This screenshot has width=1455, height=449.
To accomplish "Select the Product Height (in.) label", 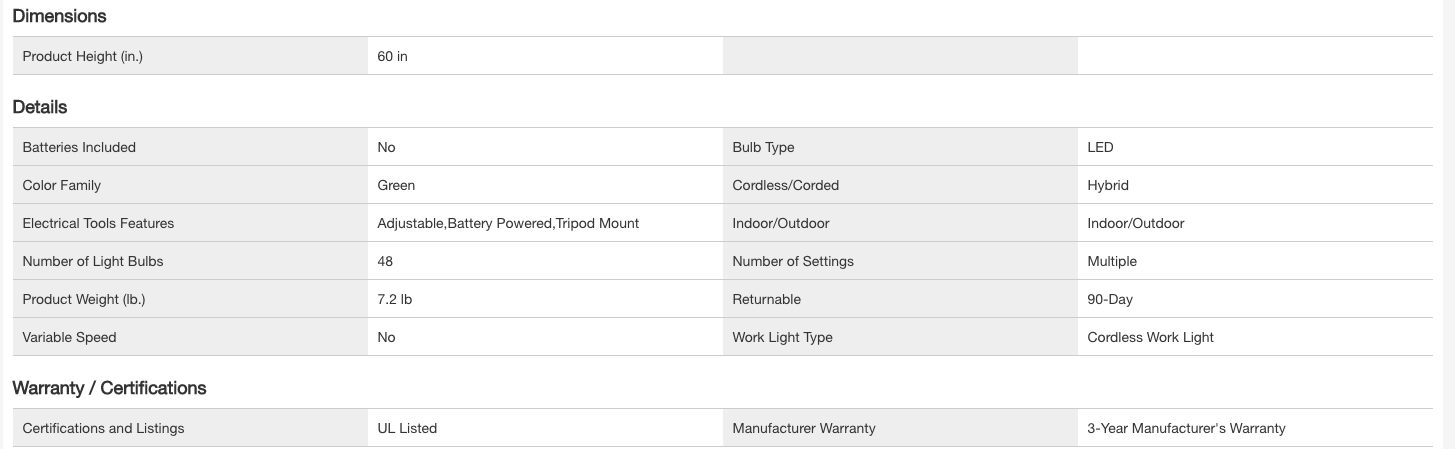I will click(x=83, y=56).
